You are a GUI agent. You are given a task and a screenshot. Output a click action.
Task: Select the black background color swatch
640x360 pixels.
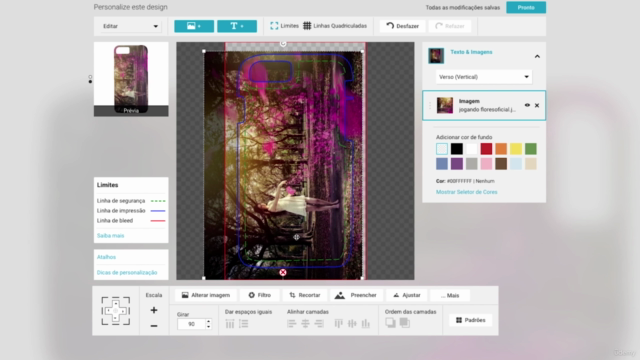[457, 149]
